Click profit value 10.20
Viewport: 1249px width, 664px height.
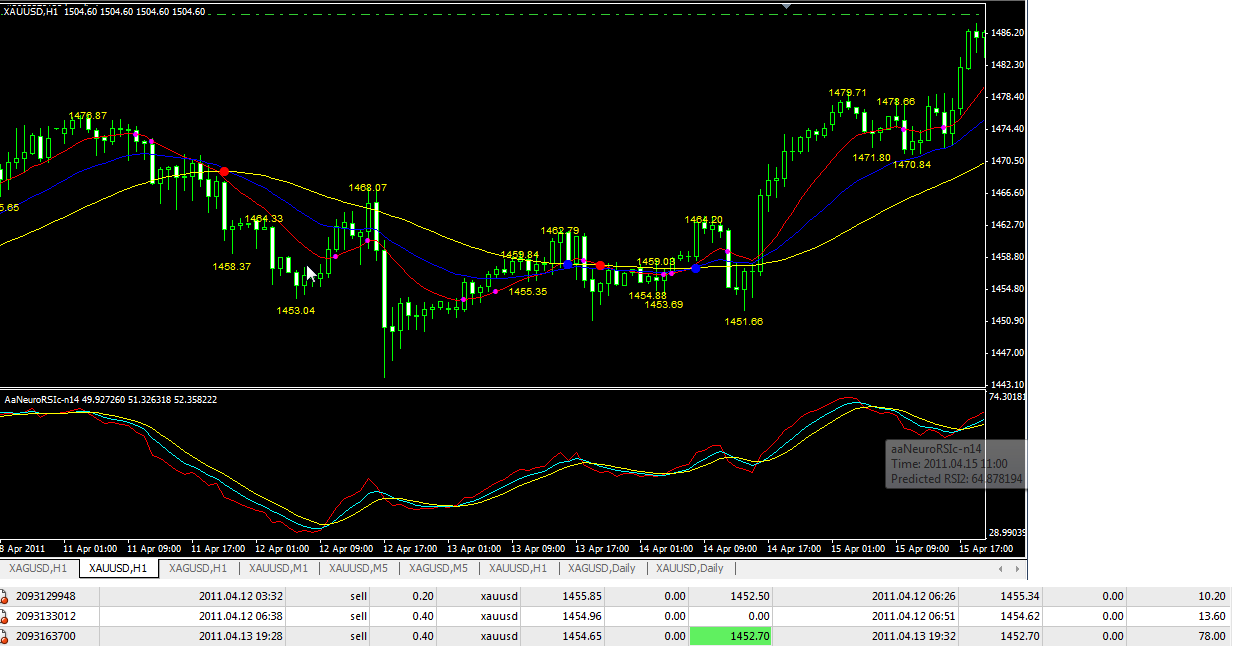[x=1211, y=596]
